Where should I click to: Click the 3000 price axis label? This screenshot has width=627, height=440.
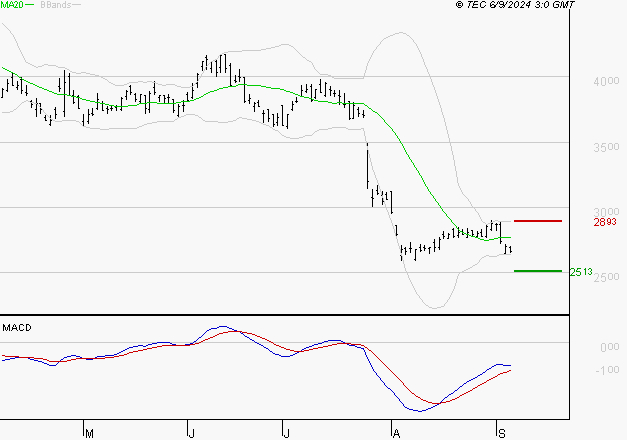[606, 212]
